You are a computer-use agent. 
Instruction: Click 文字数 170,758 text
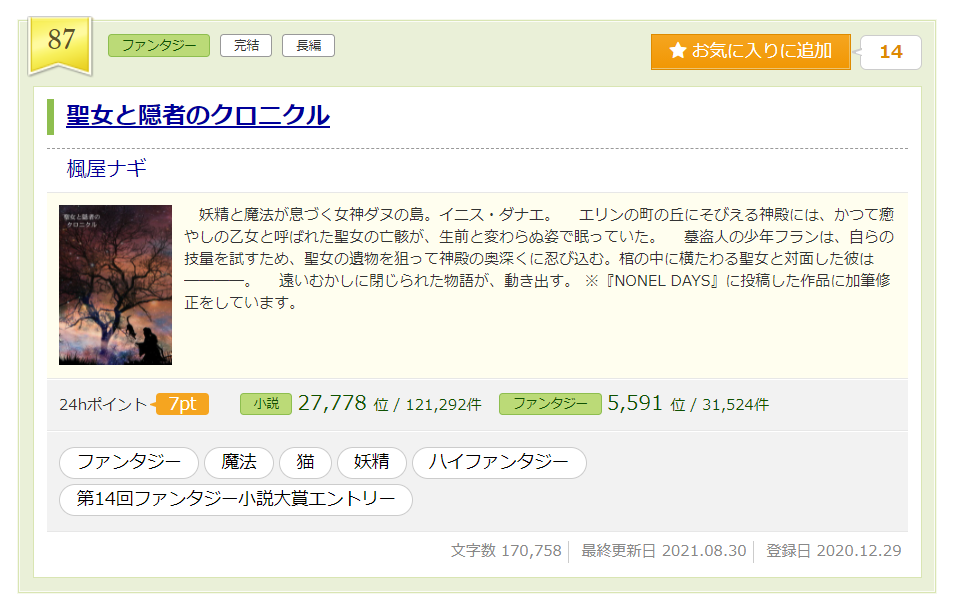(x=506, y=551)
